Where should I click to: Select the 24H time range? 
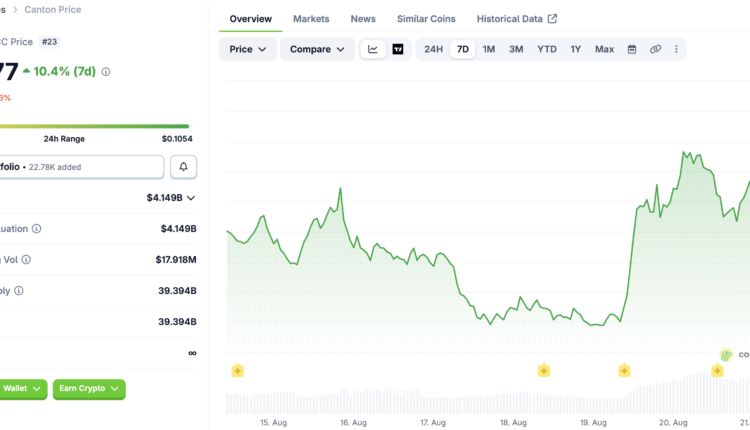(433, 49)
